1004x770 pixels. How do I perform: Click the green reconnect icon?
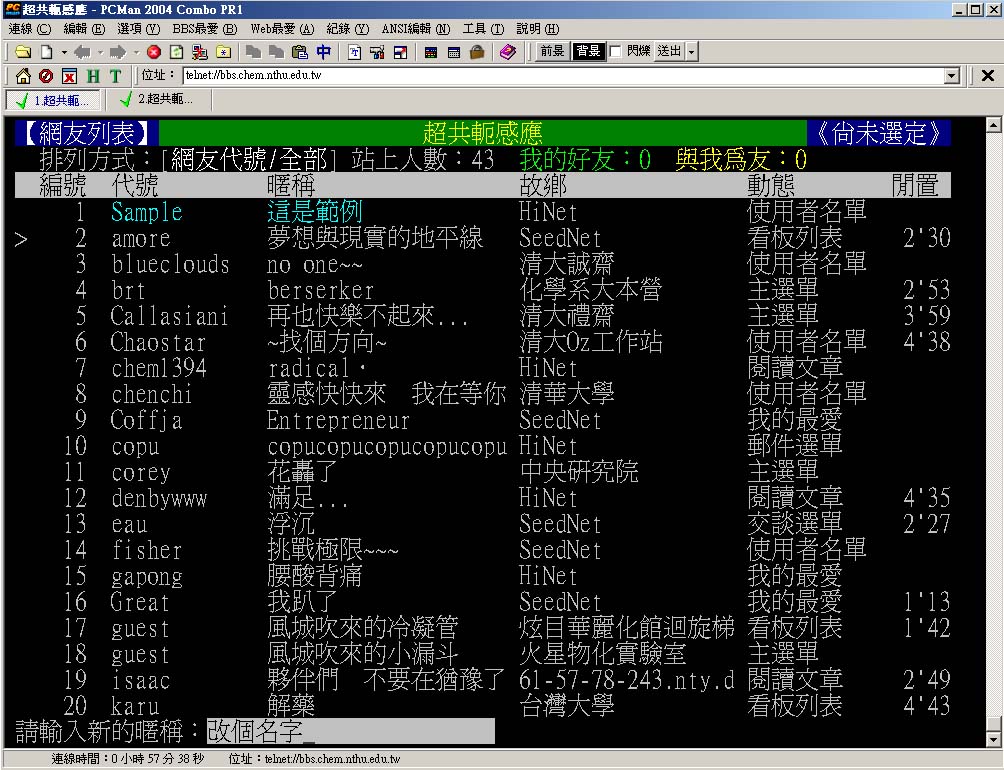[176, 52]
